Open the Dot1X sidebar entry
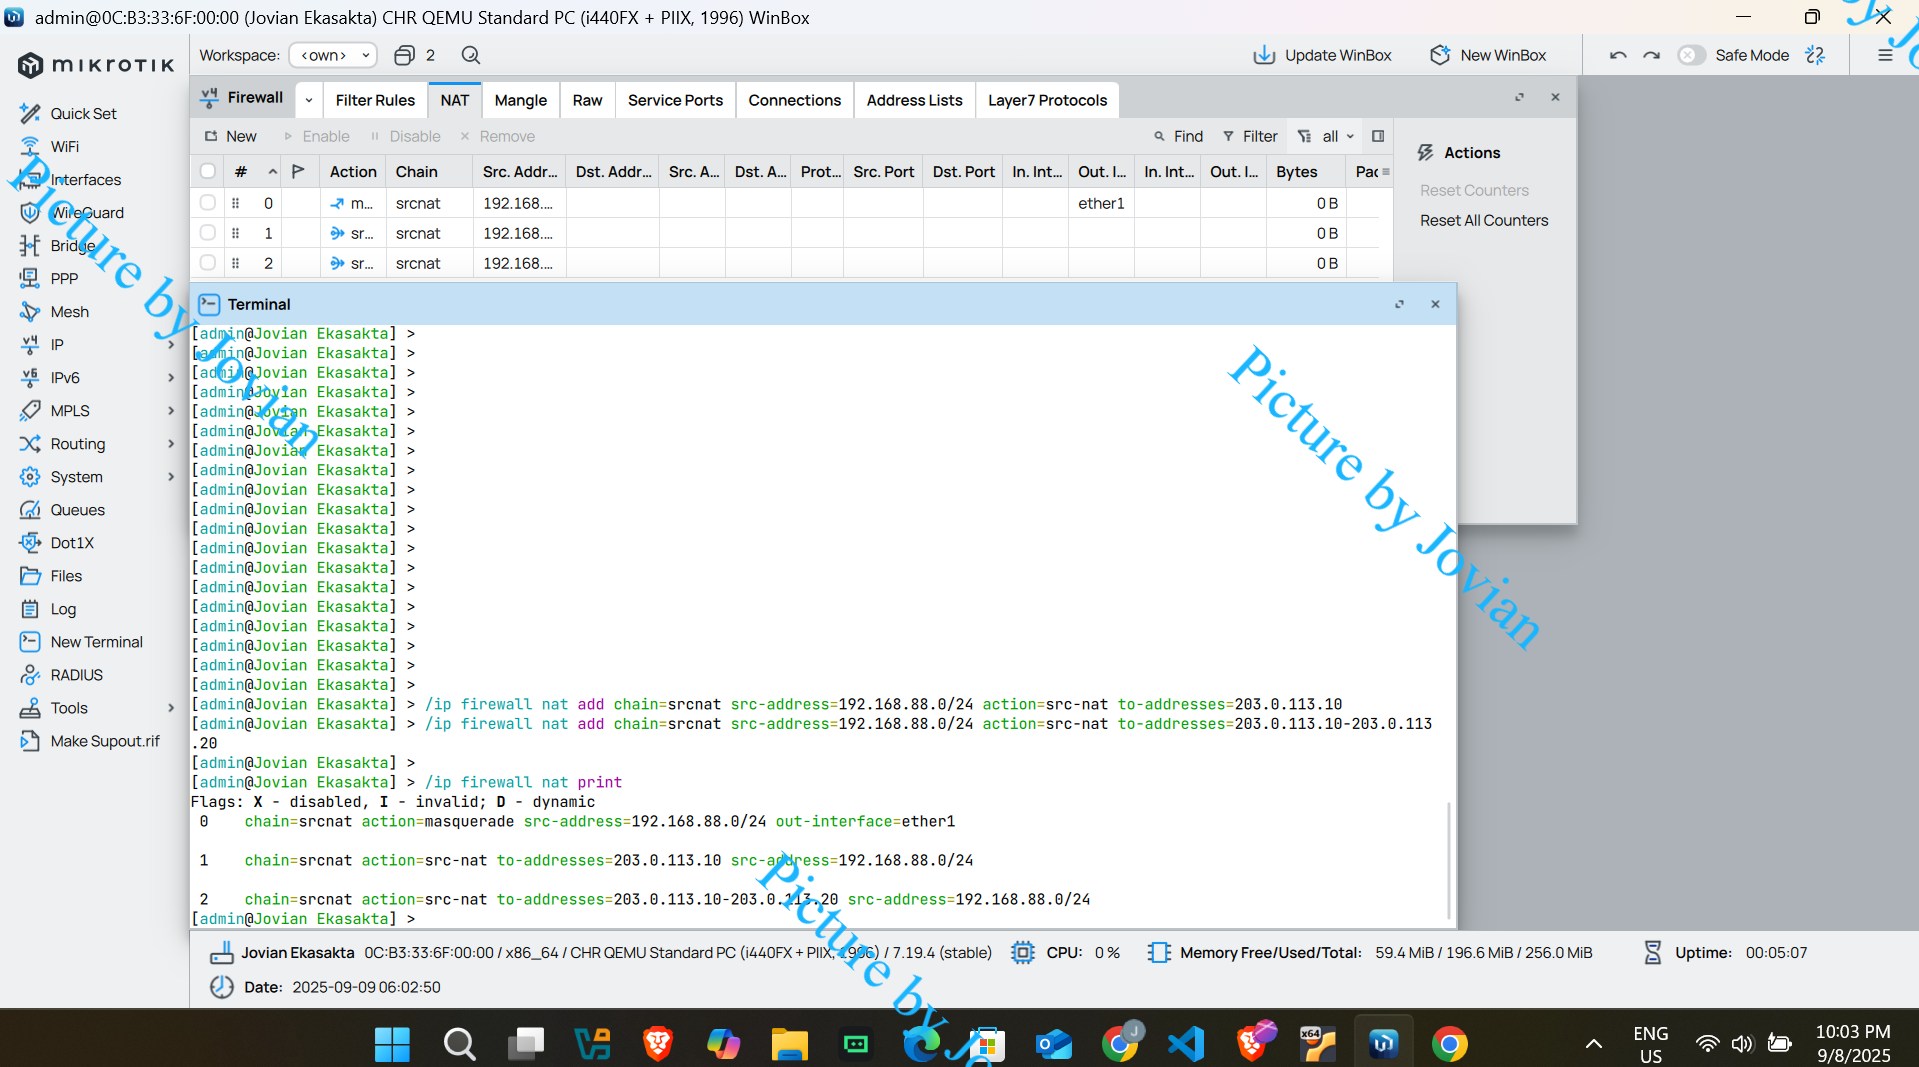 pos(72,542)
